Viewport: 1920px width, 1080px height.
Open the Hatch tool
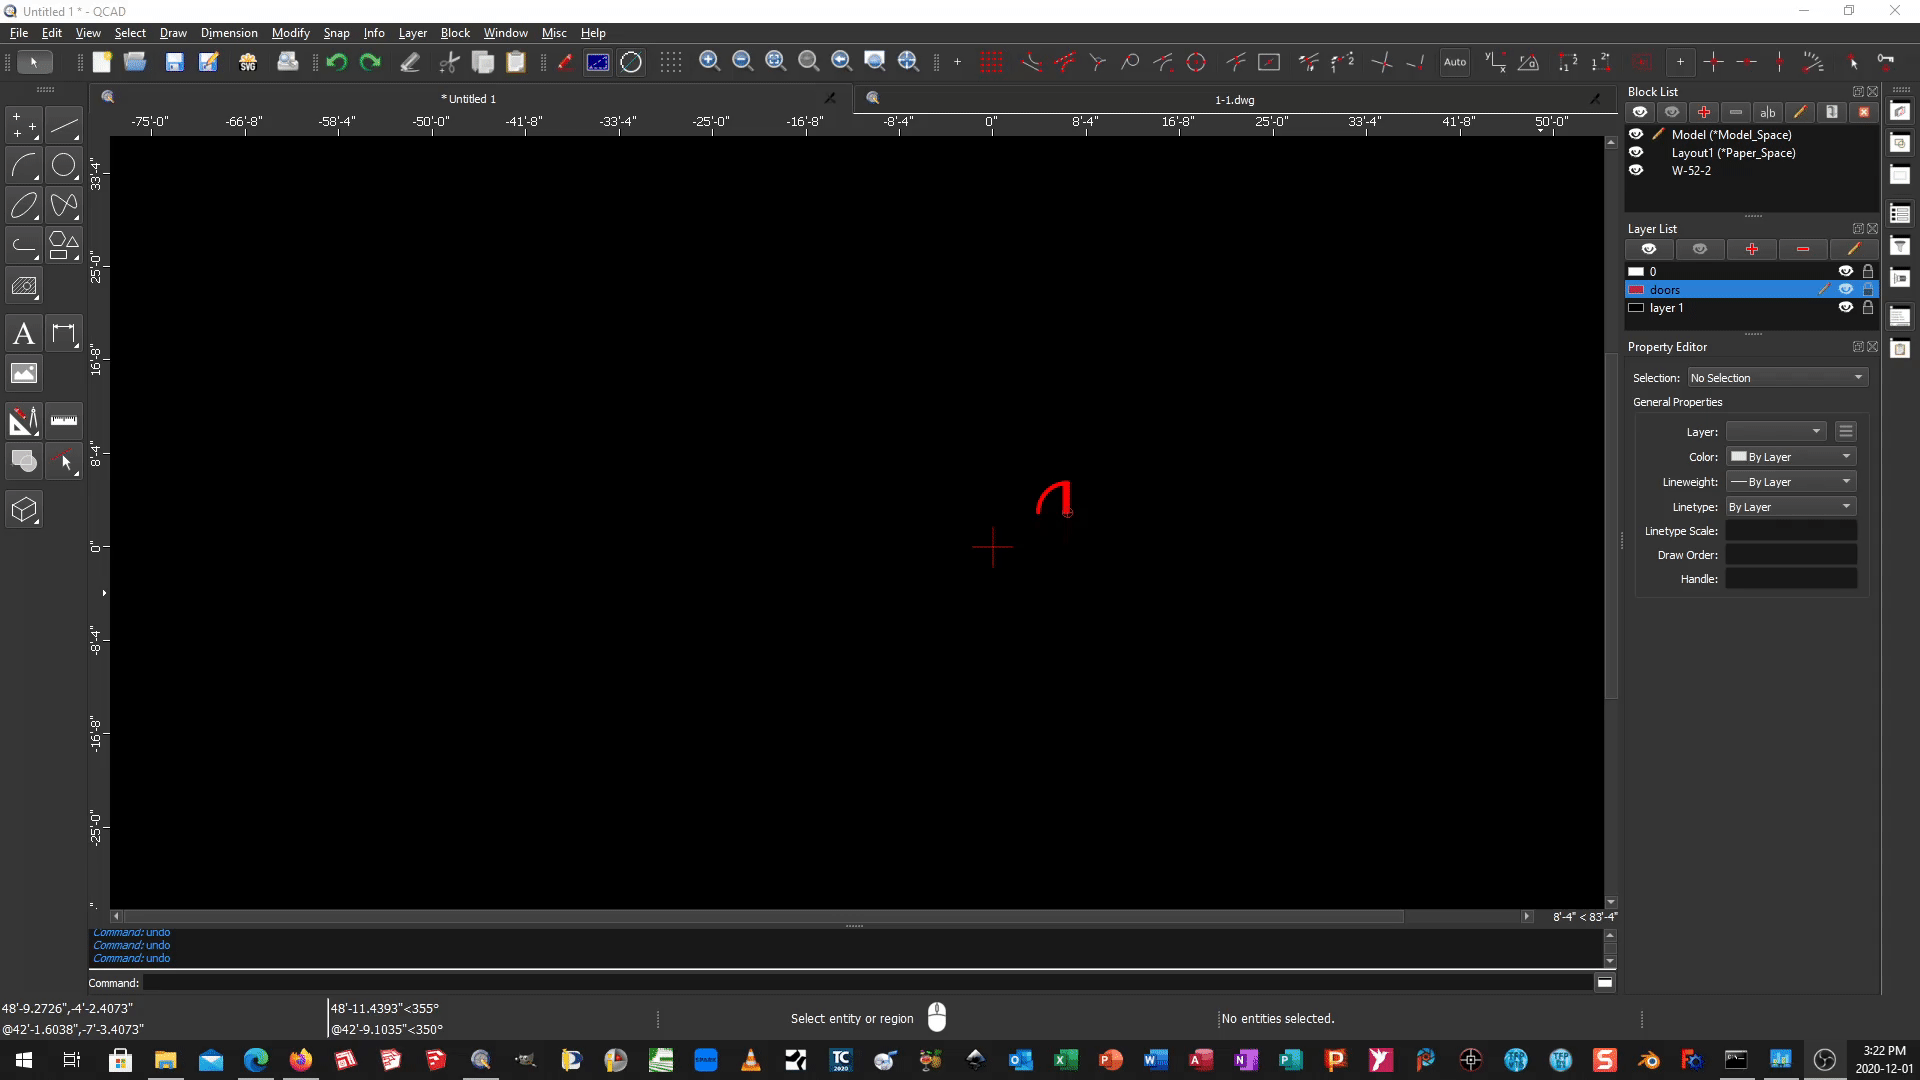24,285
